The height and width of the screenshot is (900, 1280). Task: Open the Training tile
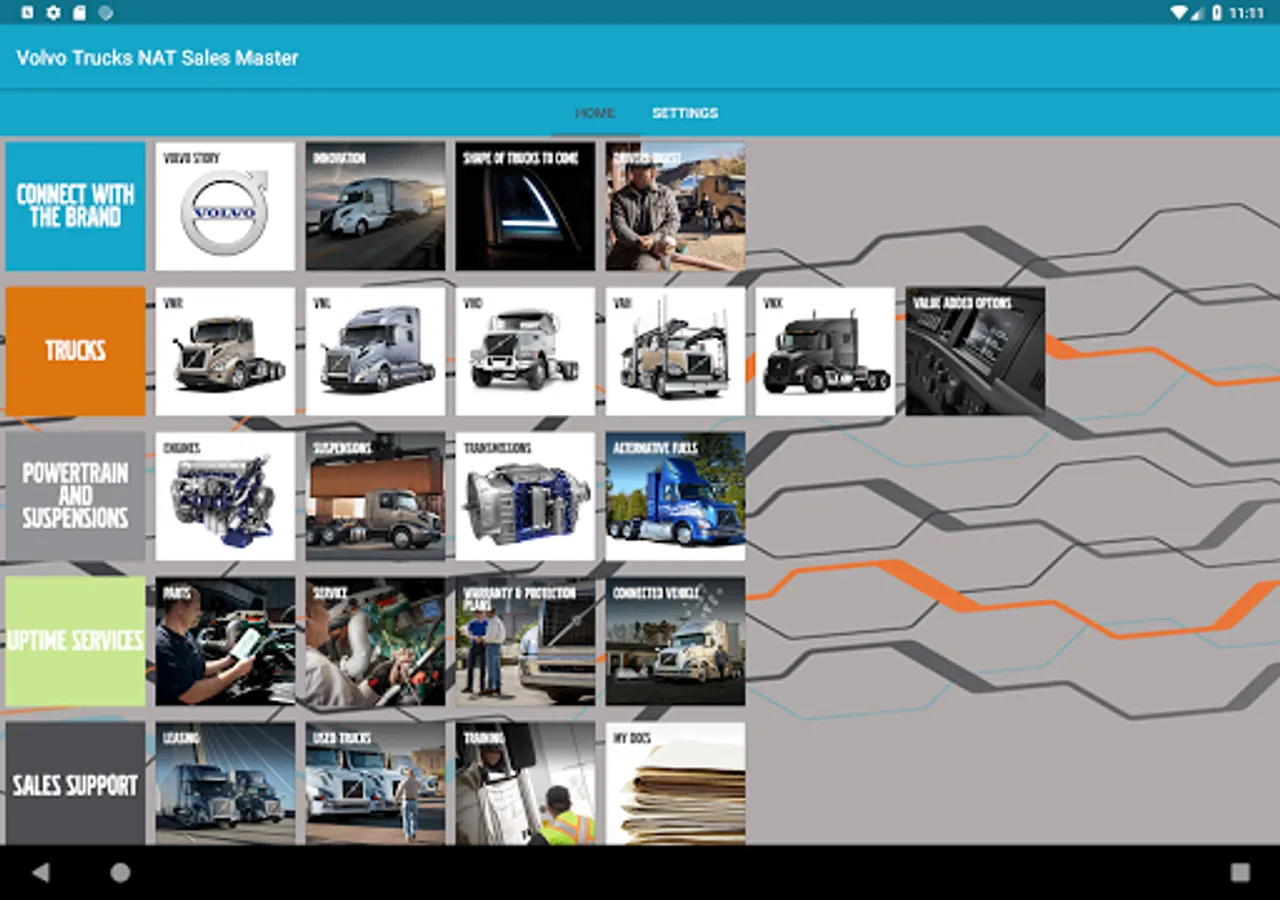[x=525, y=783]
